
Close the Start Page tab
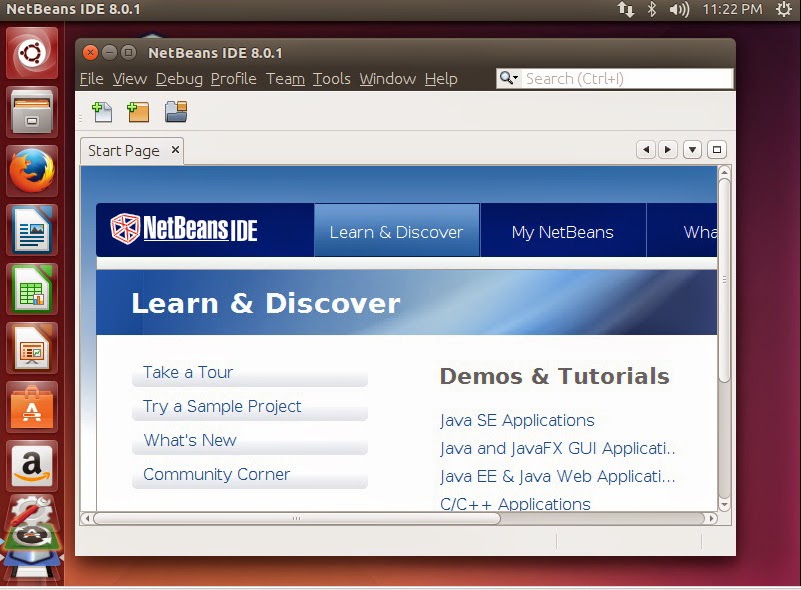[x=175, y=150]
